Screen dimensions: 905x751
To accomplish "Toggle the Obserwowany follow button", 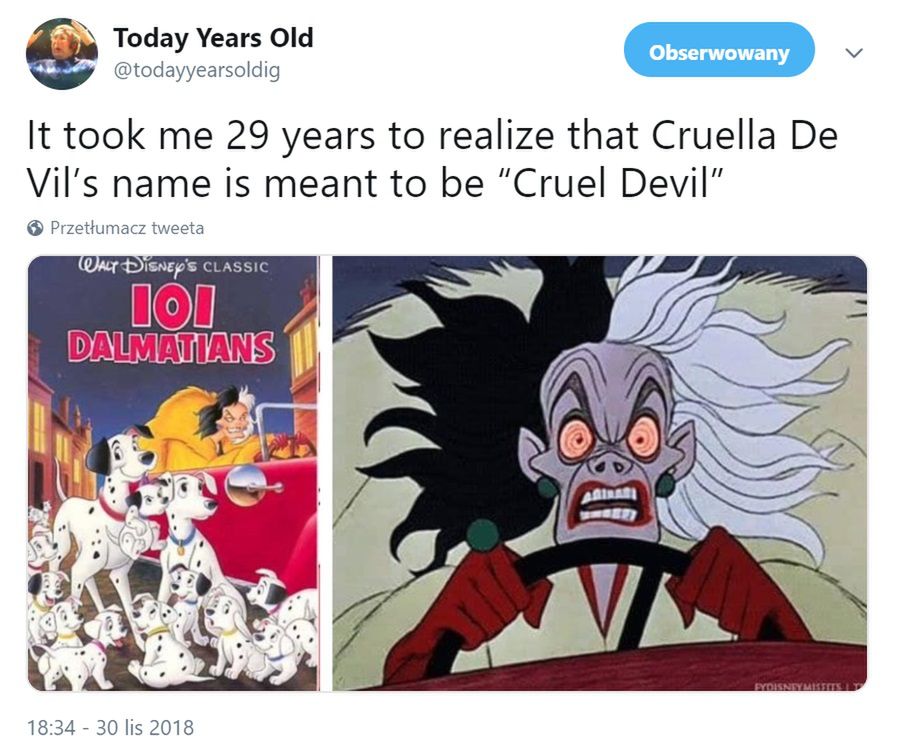I will tap(719, 52).
